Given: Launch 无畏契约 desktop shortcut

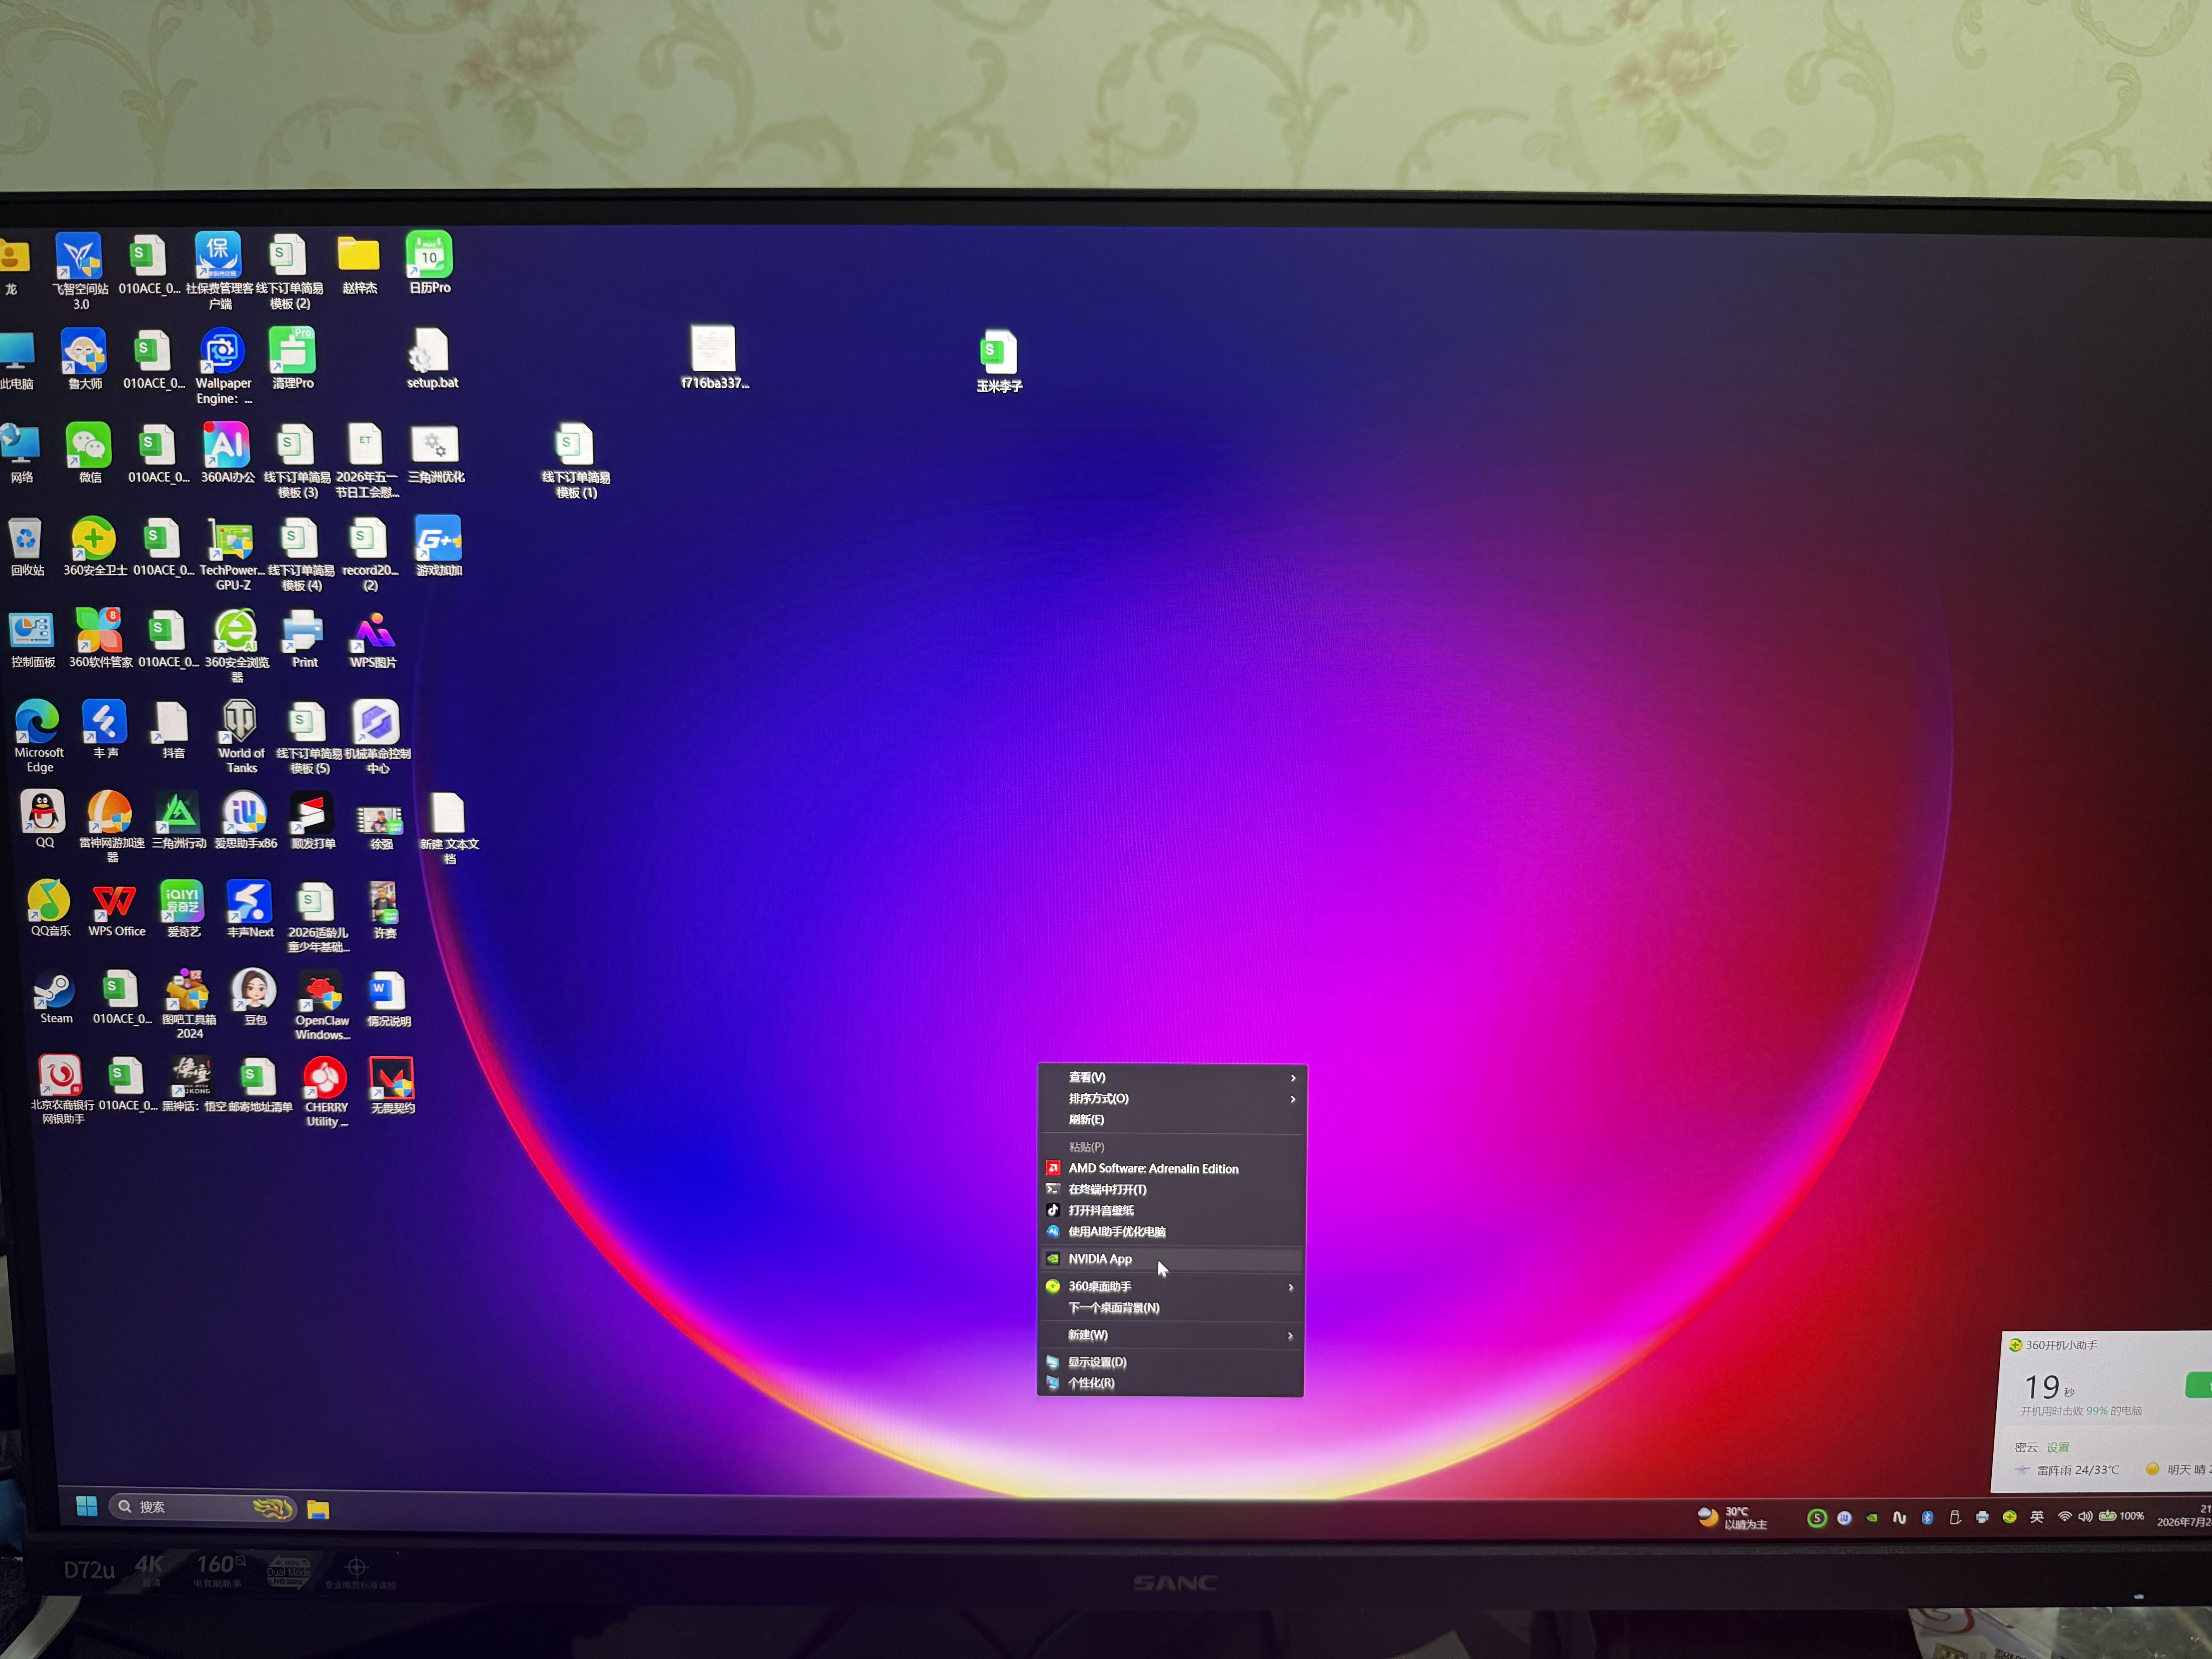Looking at the screenshot, I should pyautogui.click(x=392, y=1086).
